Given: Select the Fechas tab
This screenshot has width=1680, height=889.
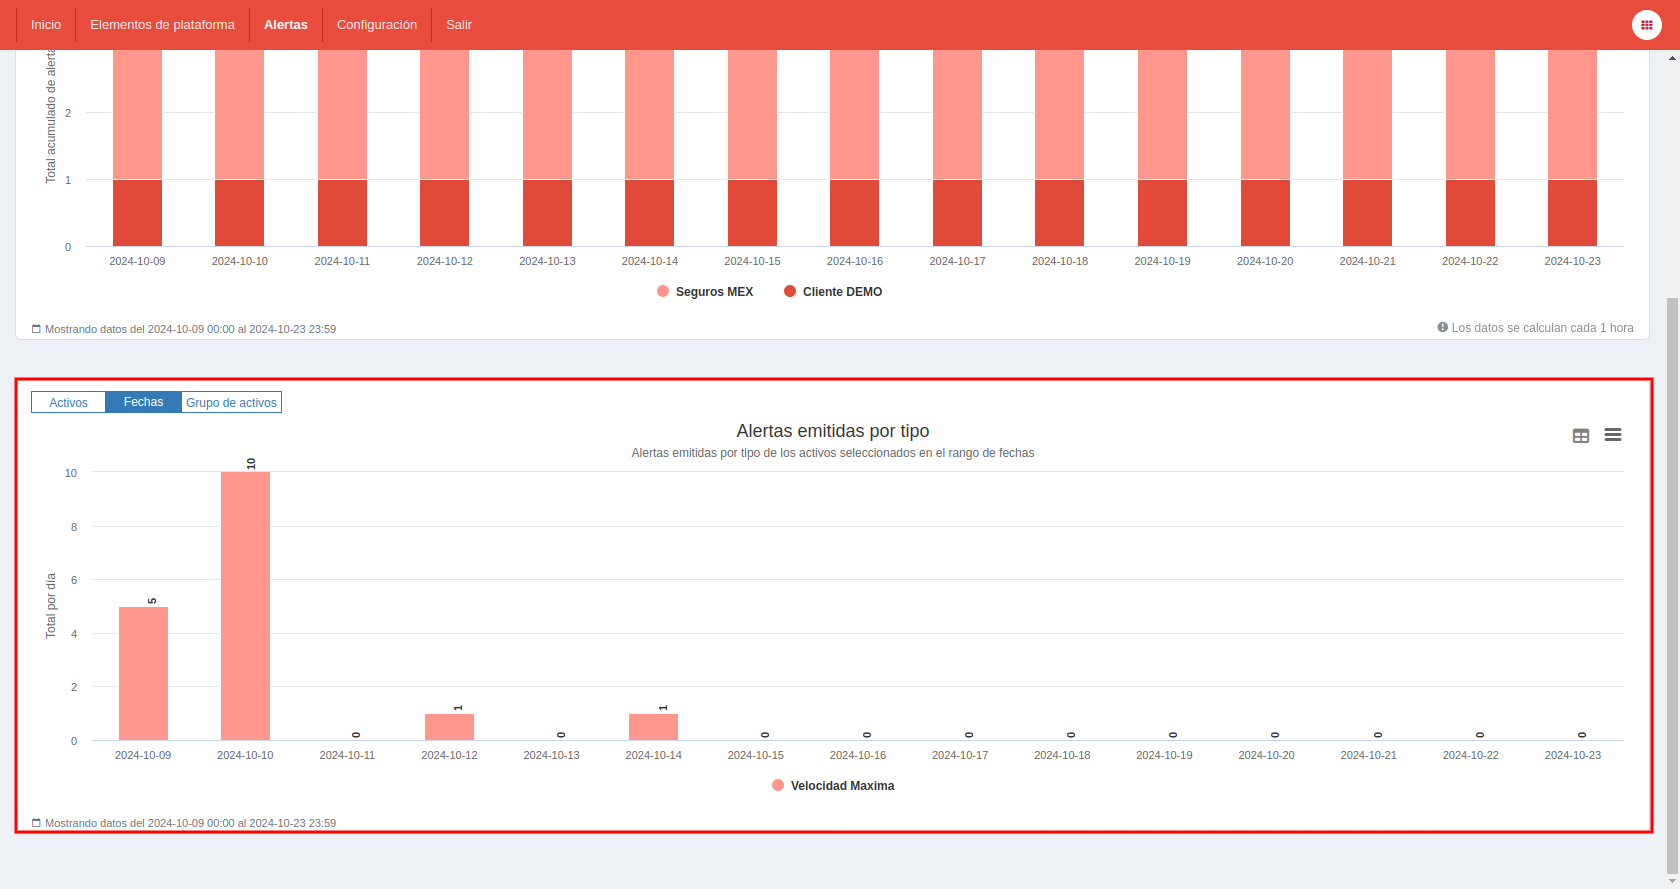Looking at the screenshot, I should tap(144, 402).
